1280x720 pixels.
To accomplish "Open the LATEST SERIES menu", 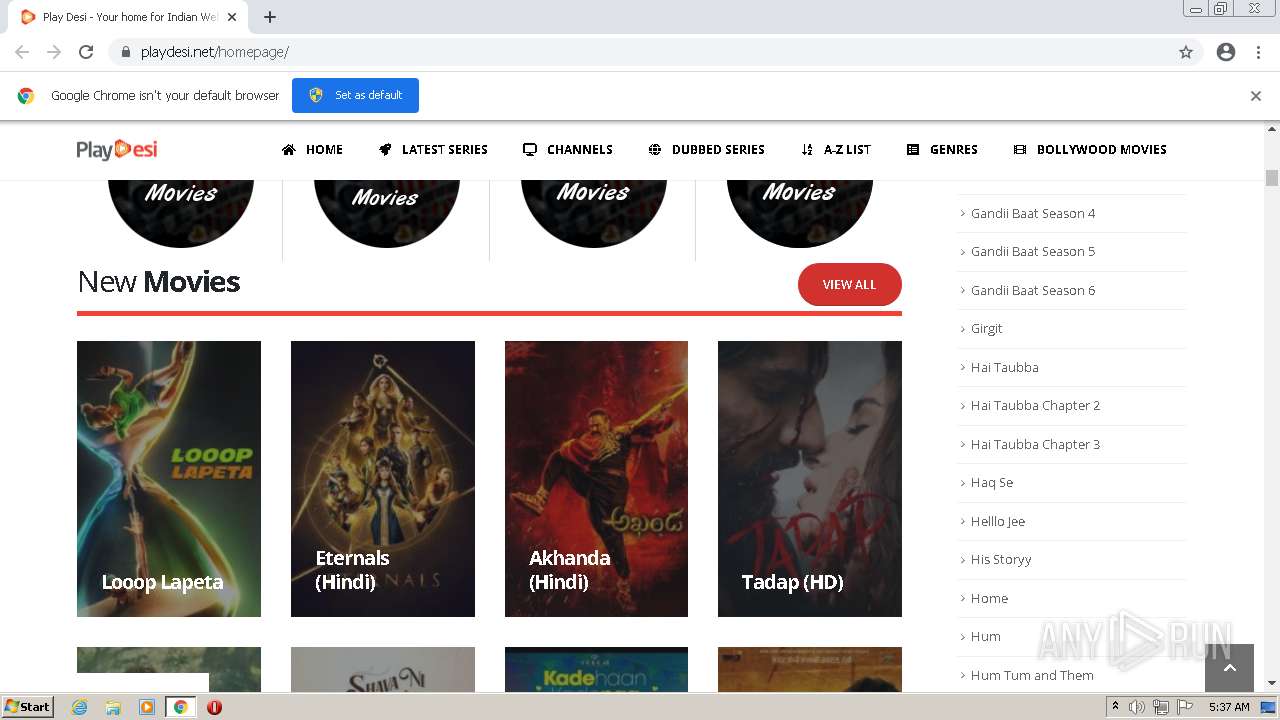I will [433, 149].
